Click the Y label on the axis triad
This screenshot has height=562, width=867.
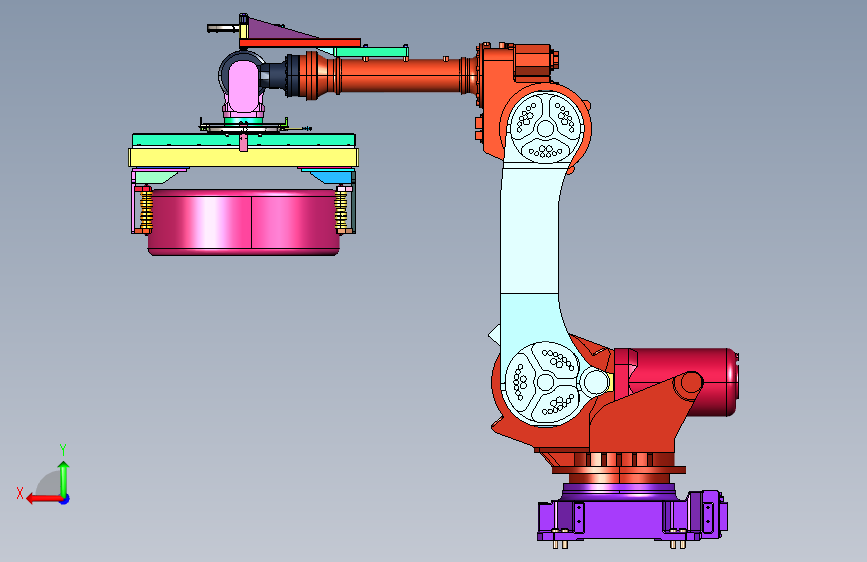coord(63,450)
